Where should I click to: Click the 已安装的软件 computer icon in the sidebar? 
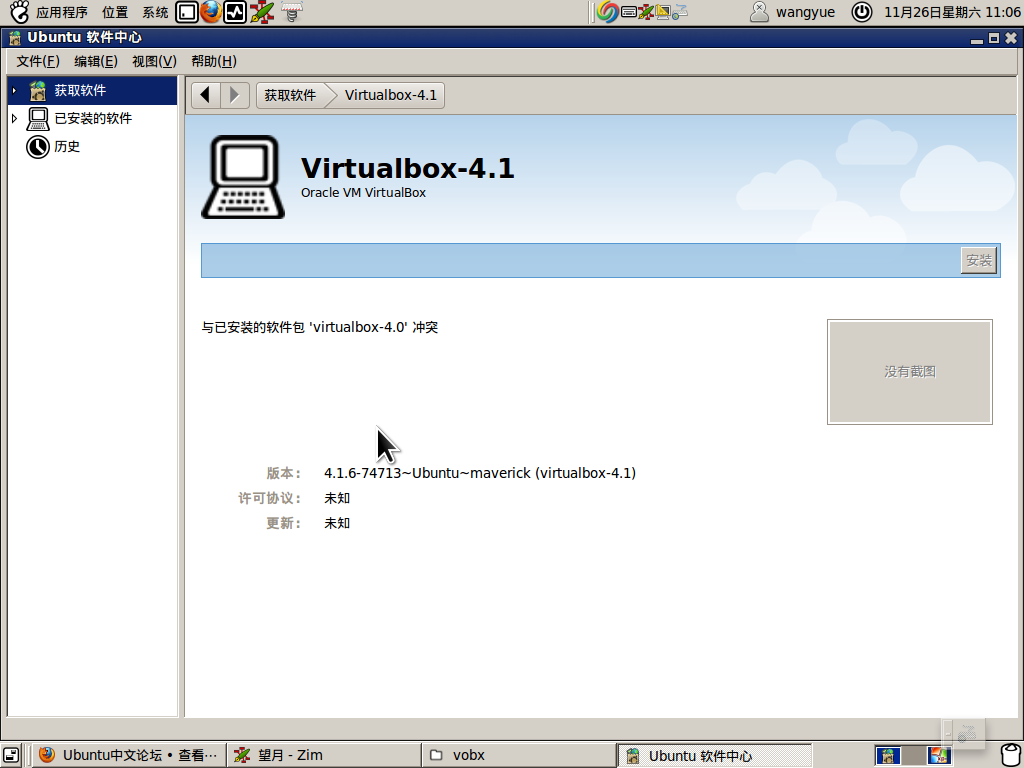[38, 119]
